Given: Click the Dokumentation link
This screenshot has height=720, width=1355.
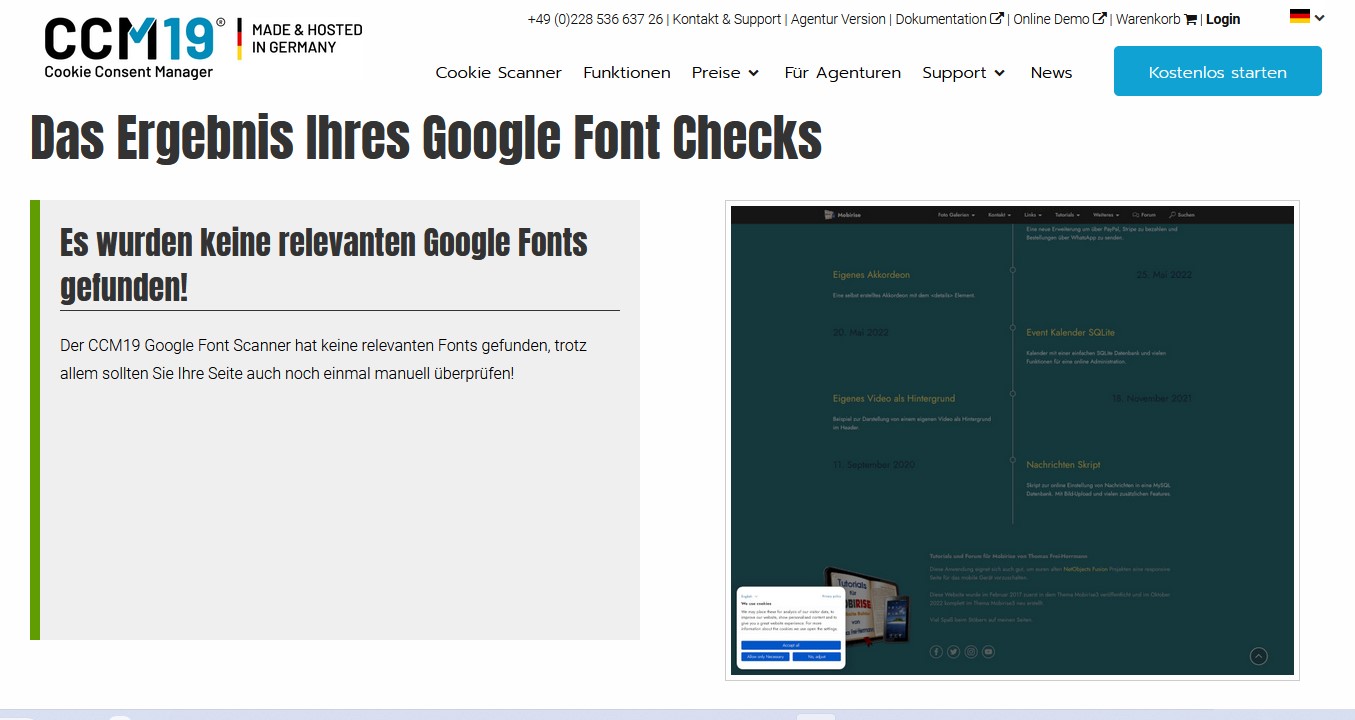Looking at the screenshot, I should point(941,19).
